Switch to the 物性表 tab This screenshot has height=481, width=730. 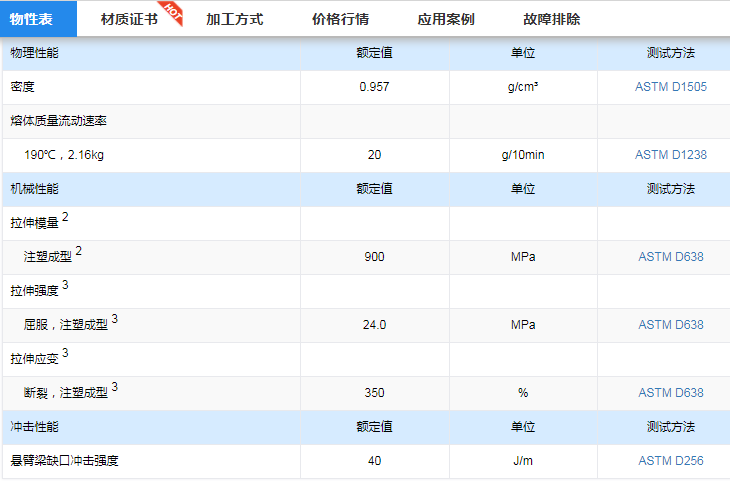[x=31, y=19]
